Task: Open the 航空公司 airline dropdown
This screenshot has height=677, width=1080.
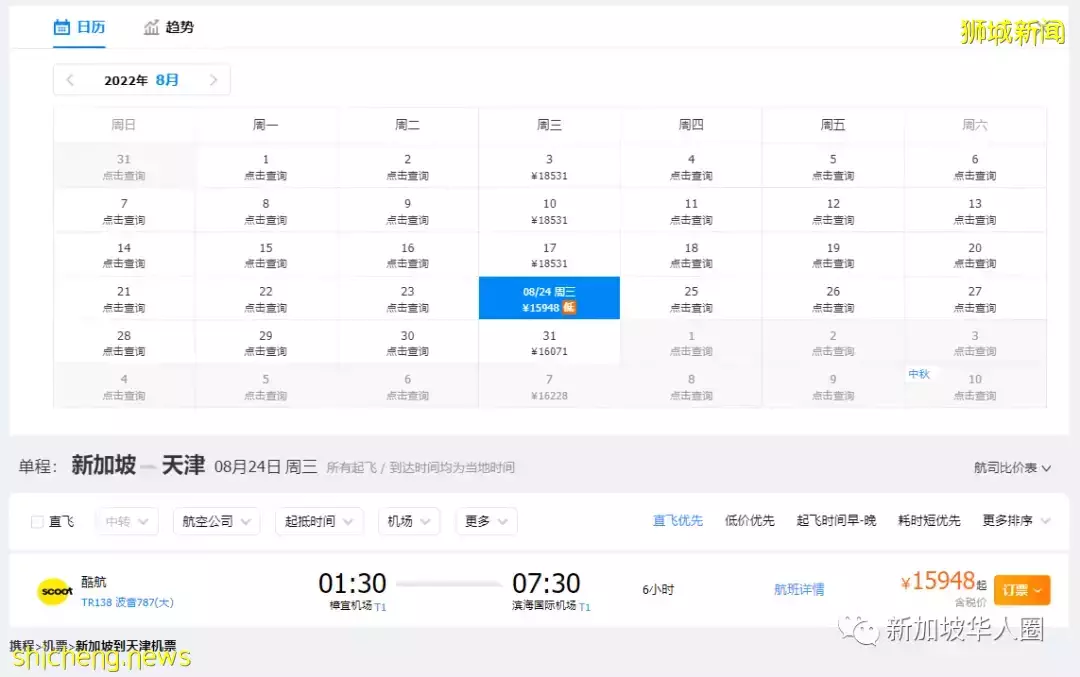Action: [216, 521]
